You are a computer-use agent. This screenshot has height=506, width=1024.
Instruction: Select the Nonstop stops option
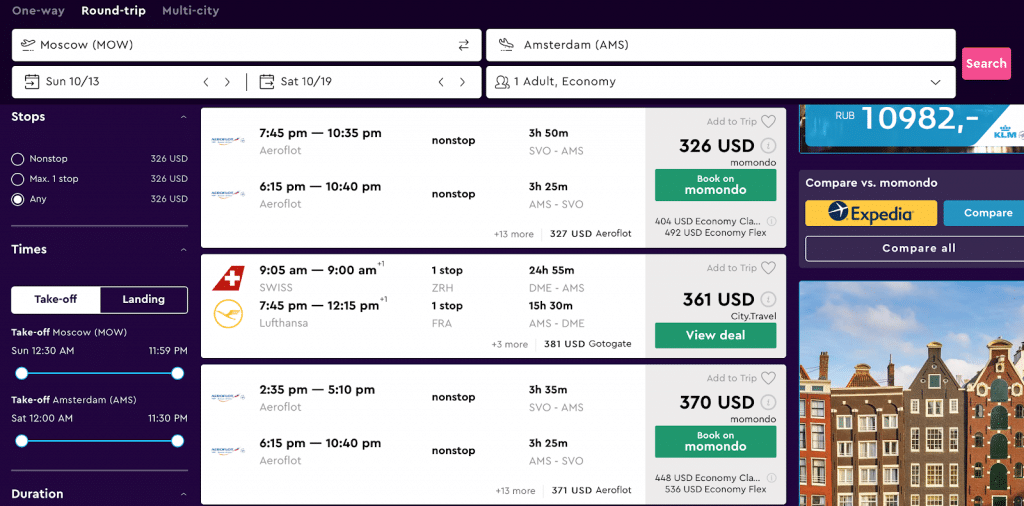18,159
